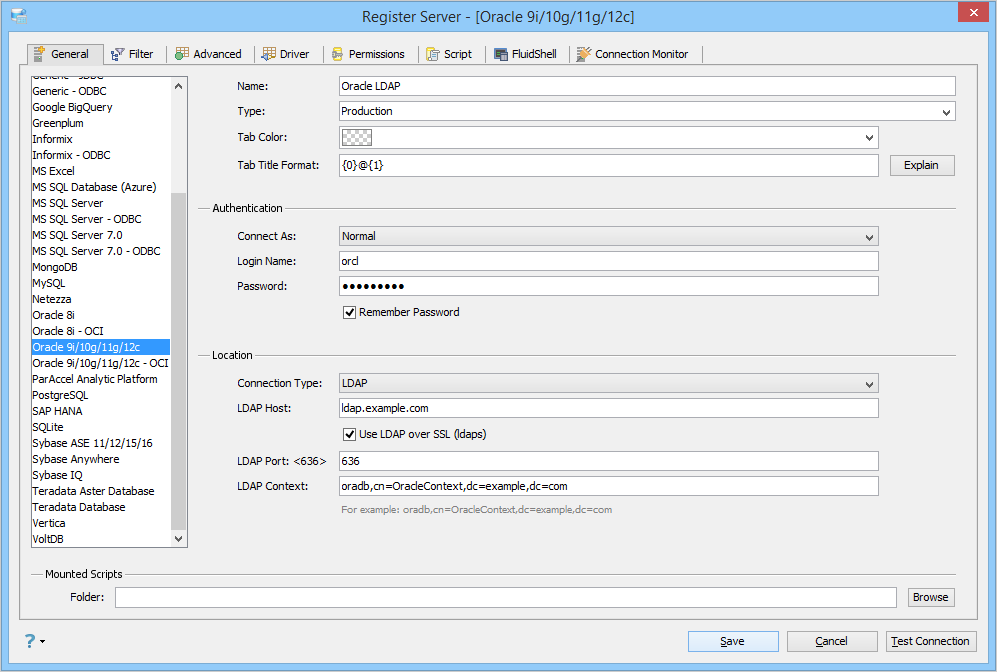The width and height of the screenshot is (997, 672).
Task: Click the Connection Monitor tab icon
Action: tap(584, 54)
